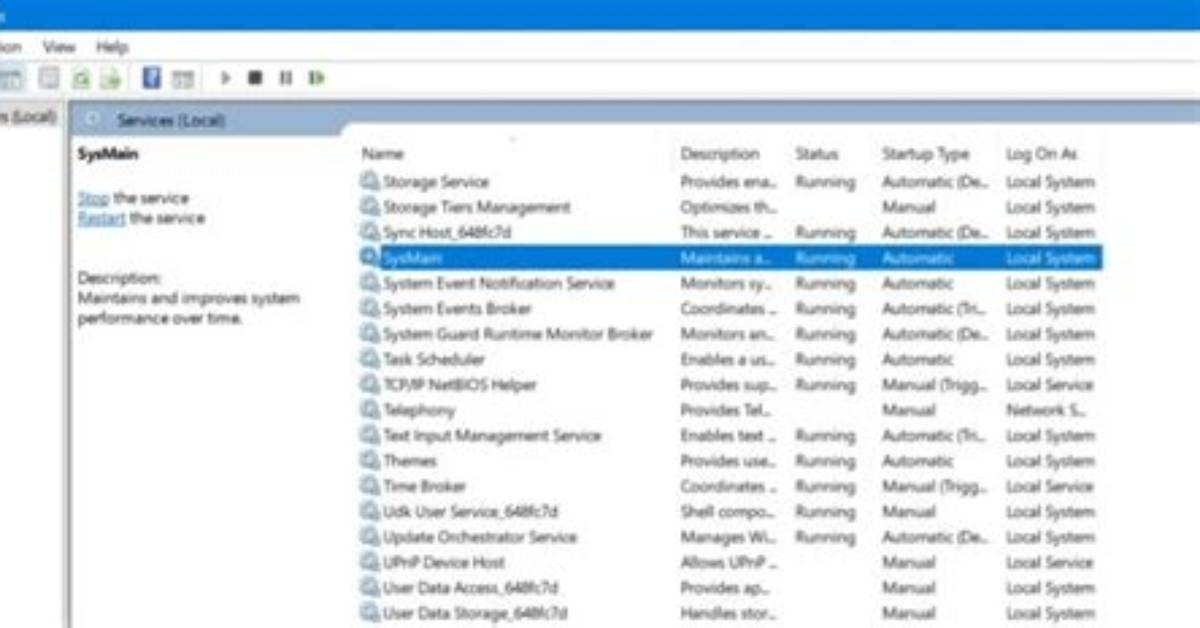1200x628 pixels.
Task: Click the Pause Service toolbar icon
Action: coord(286,77)
